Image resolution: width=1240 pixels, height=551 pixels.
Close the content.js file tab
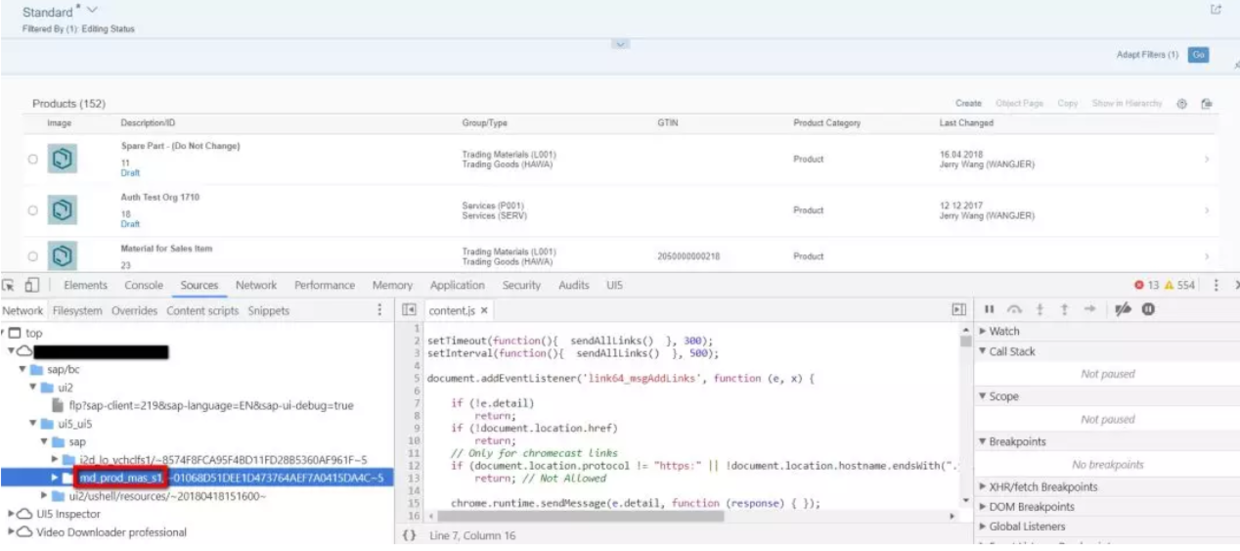(485, 311)
